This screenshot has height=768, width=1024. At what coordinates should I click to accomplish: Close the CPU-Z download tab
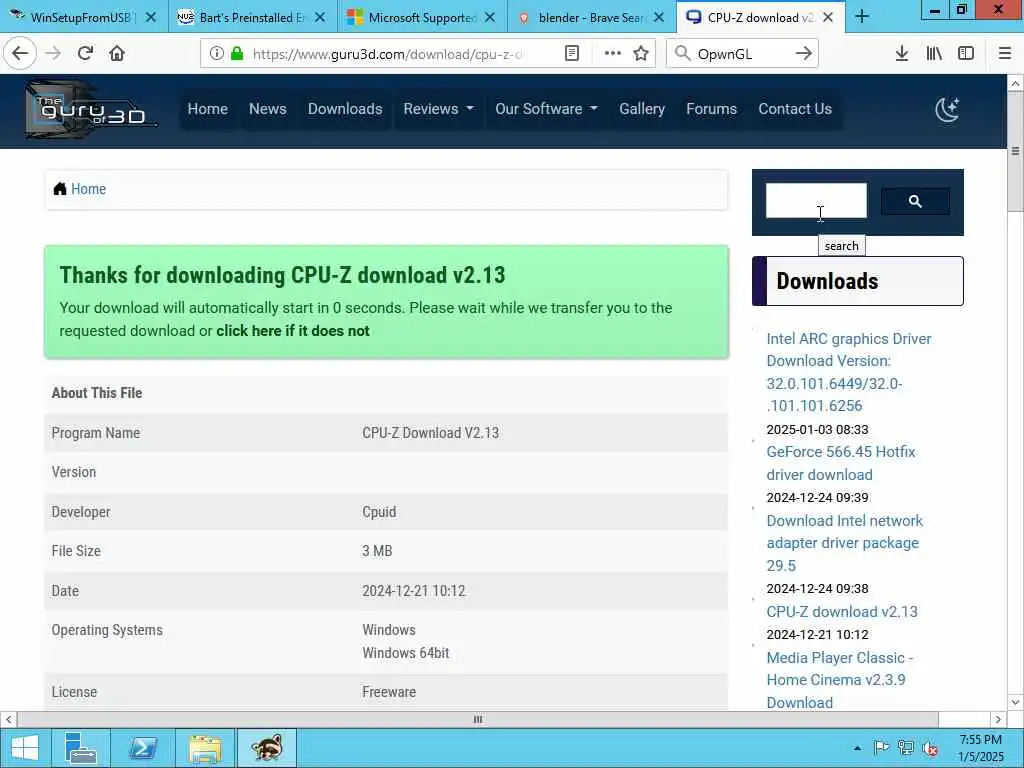(x=828, y=17)
